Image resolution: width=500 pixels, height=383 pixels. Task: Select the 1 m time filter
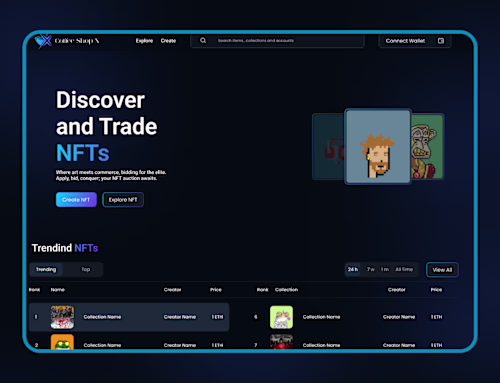(385, 269)
